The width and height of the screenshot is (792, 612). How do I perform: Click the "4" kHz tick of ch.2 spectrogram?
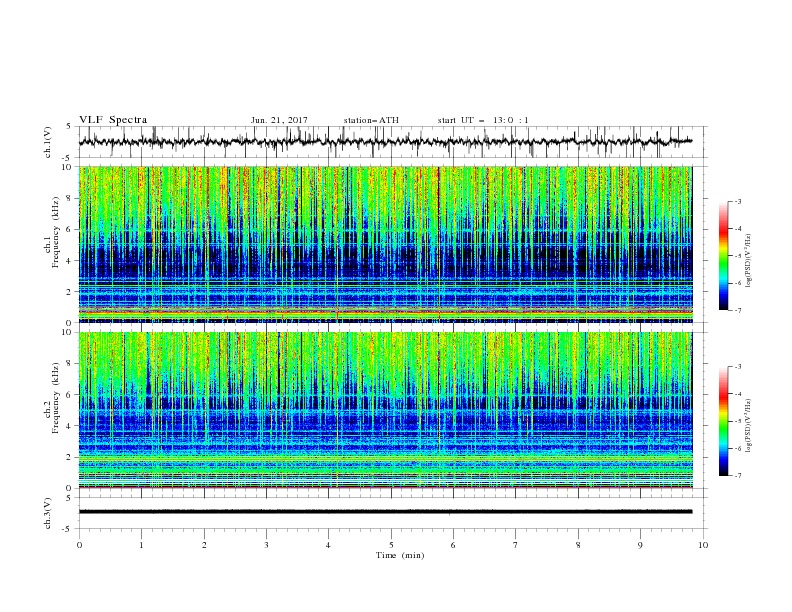coord(70,426)
